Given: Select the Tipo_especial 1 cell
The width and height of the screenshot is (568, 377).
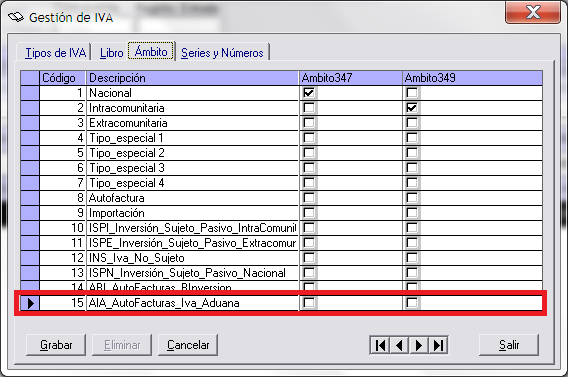Looking at the screenshot, I should click(x=192, y=138).
